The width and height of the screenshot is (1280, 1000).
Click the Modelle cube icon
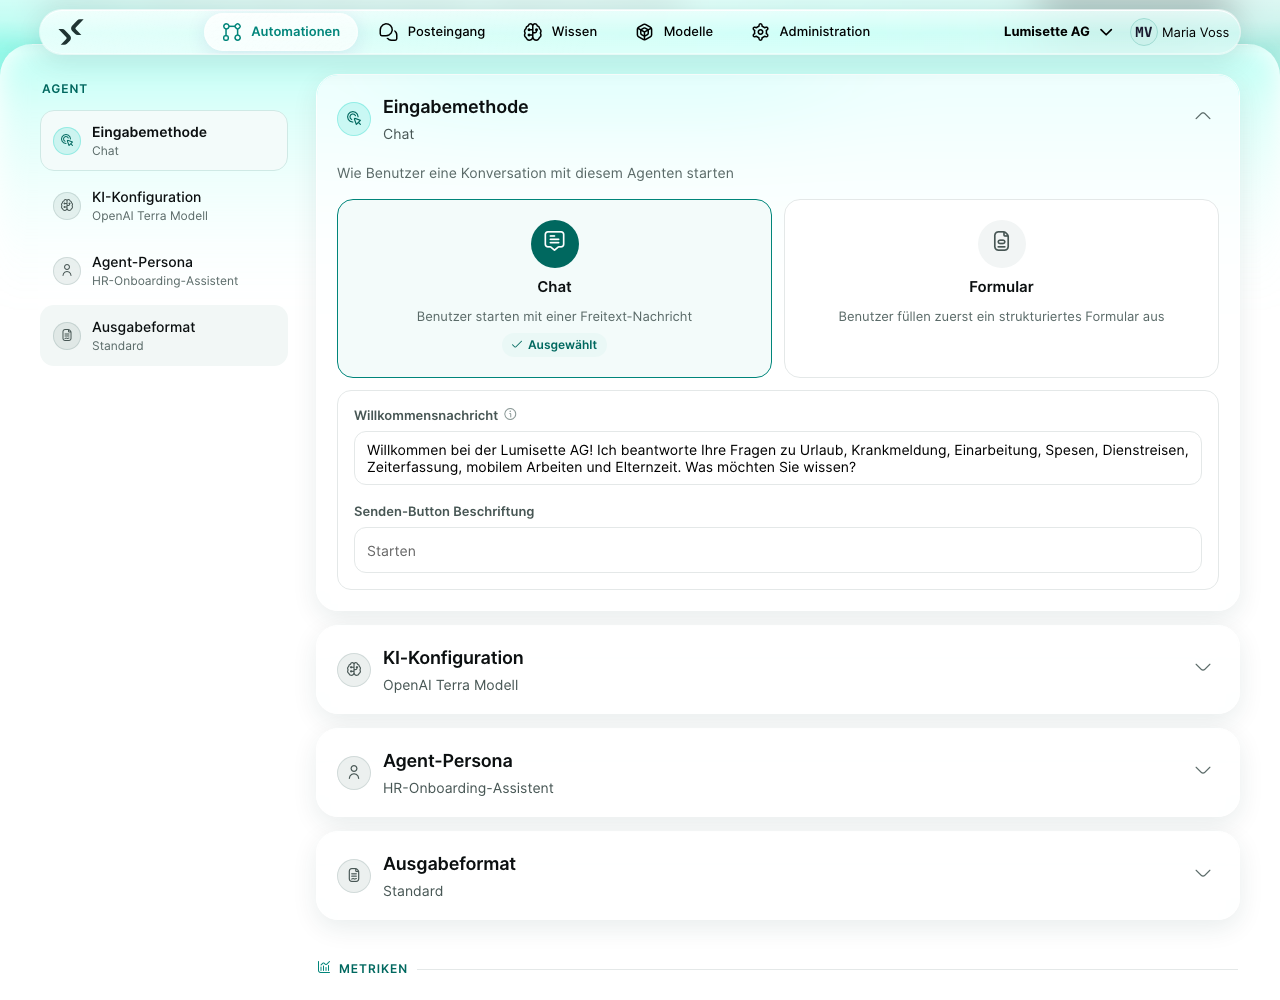pos(645,32)
